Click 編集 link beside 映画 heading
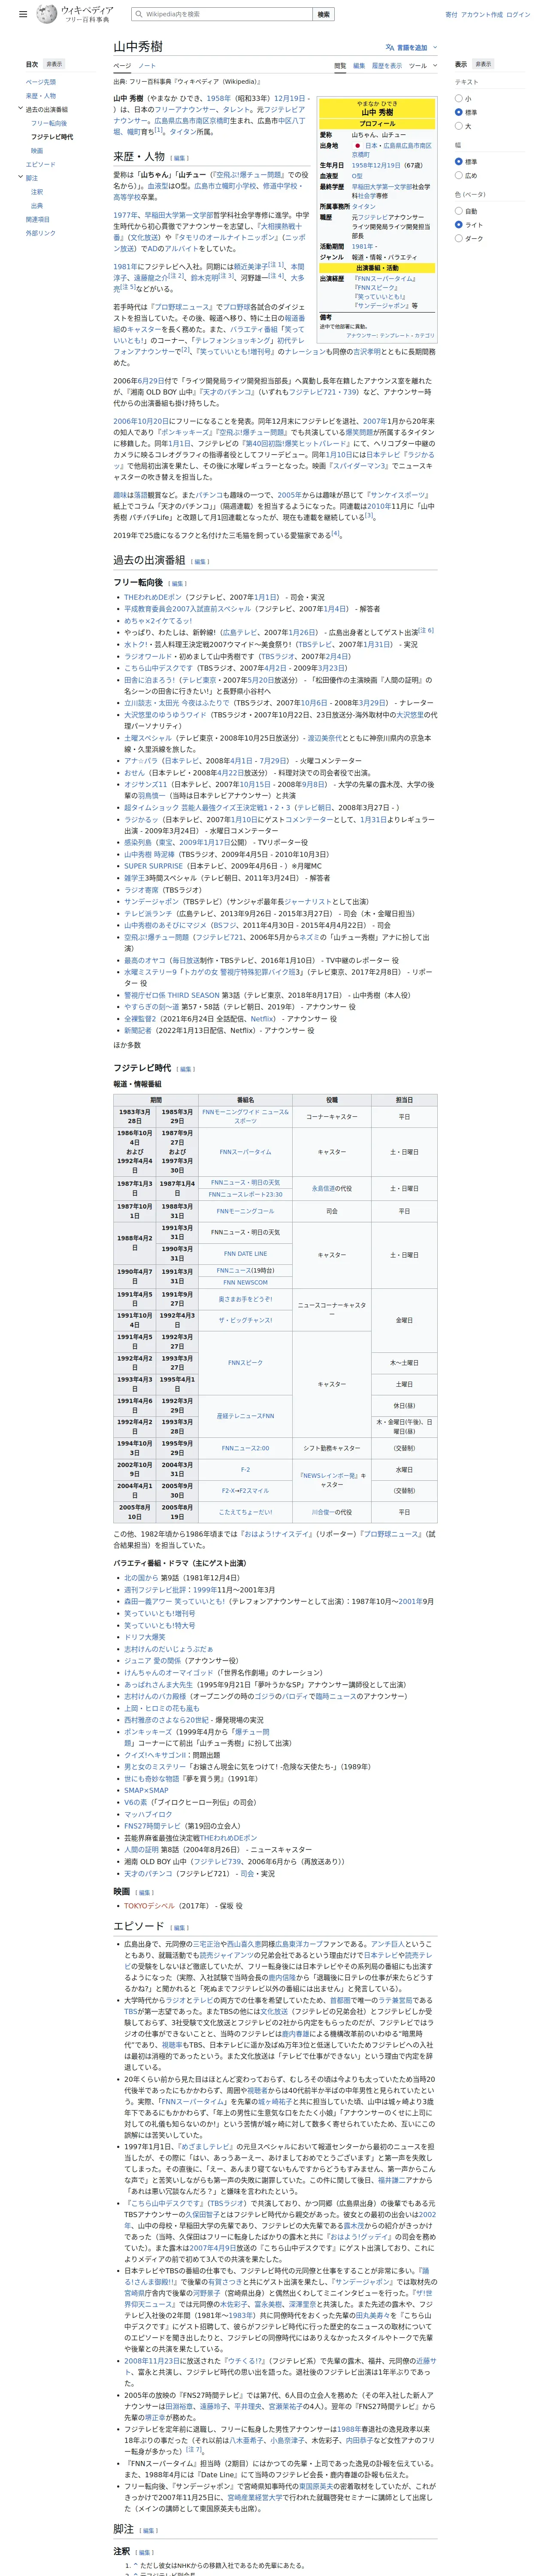551x2576 pixels. (145, 1892)
